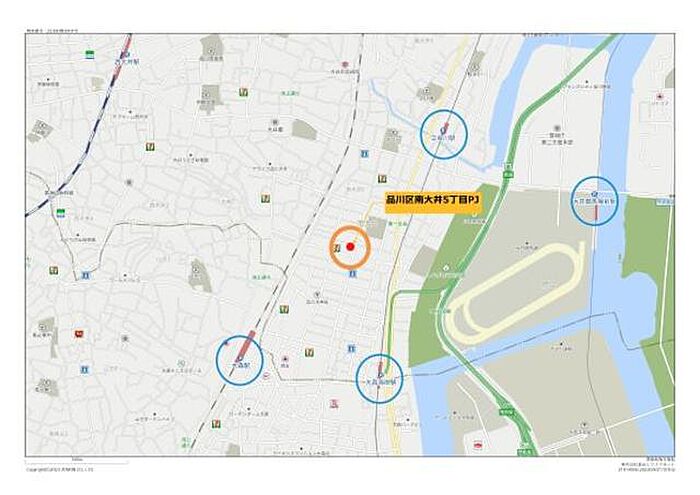Click the circled 大森駅 station marker
Image resolution: width=700 pixels, height=495 pixels.
pos(240,361)
